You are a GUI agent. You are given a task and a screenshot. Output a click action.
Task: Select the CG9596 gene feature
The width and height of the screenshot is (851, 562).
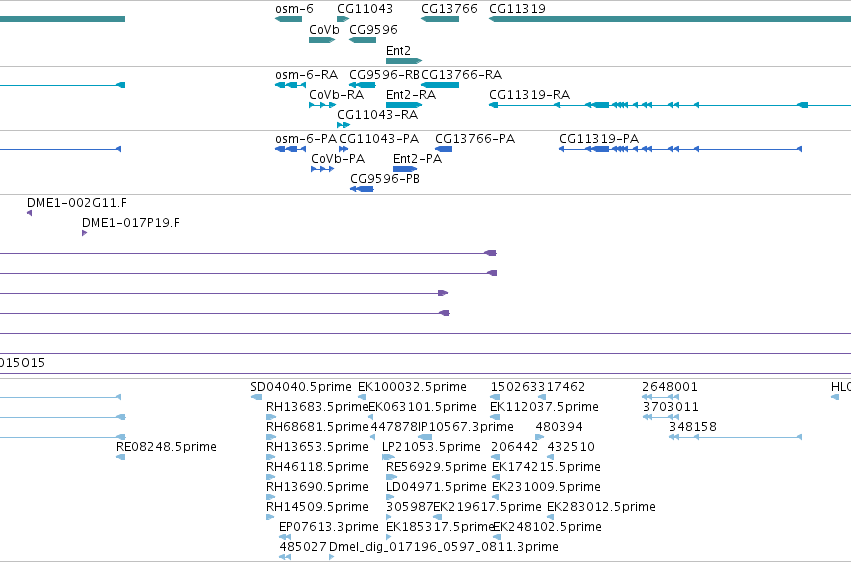(x=363, y=40)
